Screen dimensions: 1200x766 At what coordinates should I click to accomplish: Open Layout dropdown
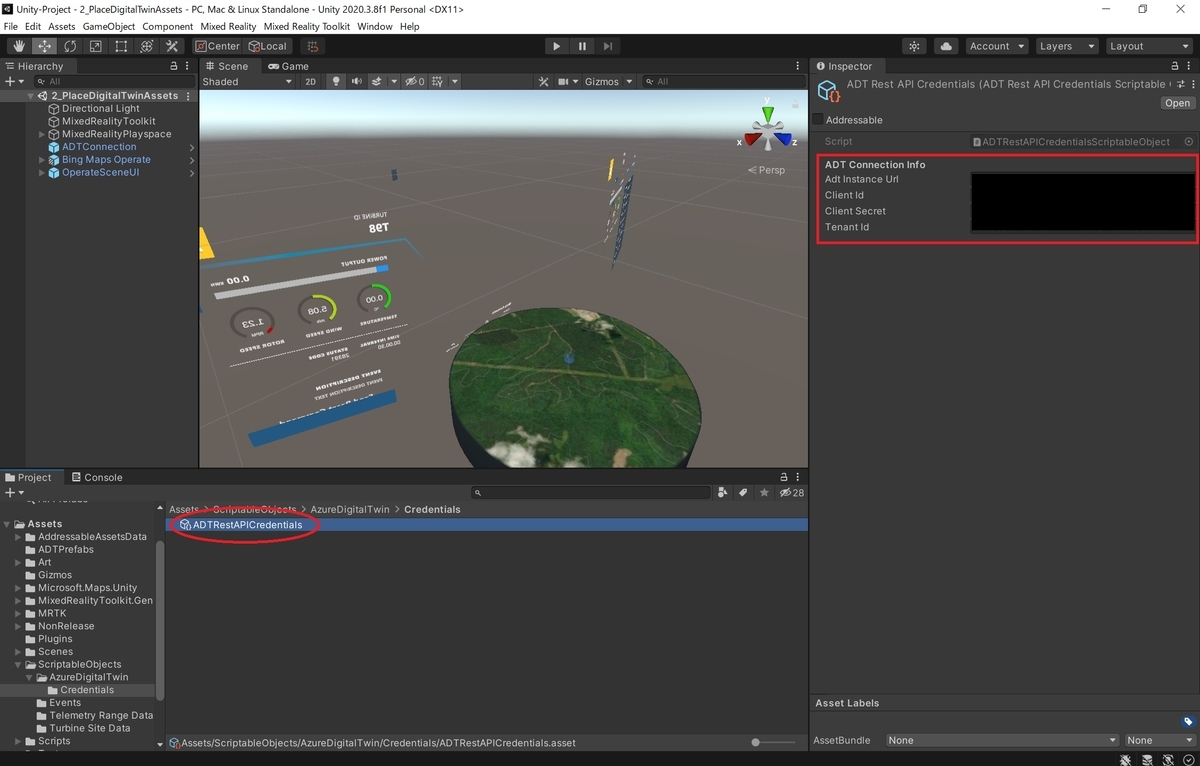coord(1148,46)
